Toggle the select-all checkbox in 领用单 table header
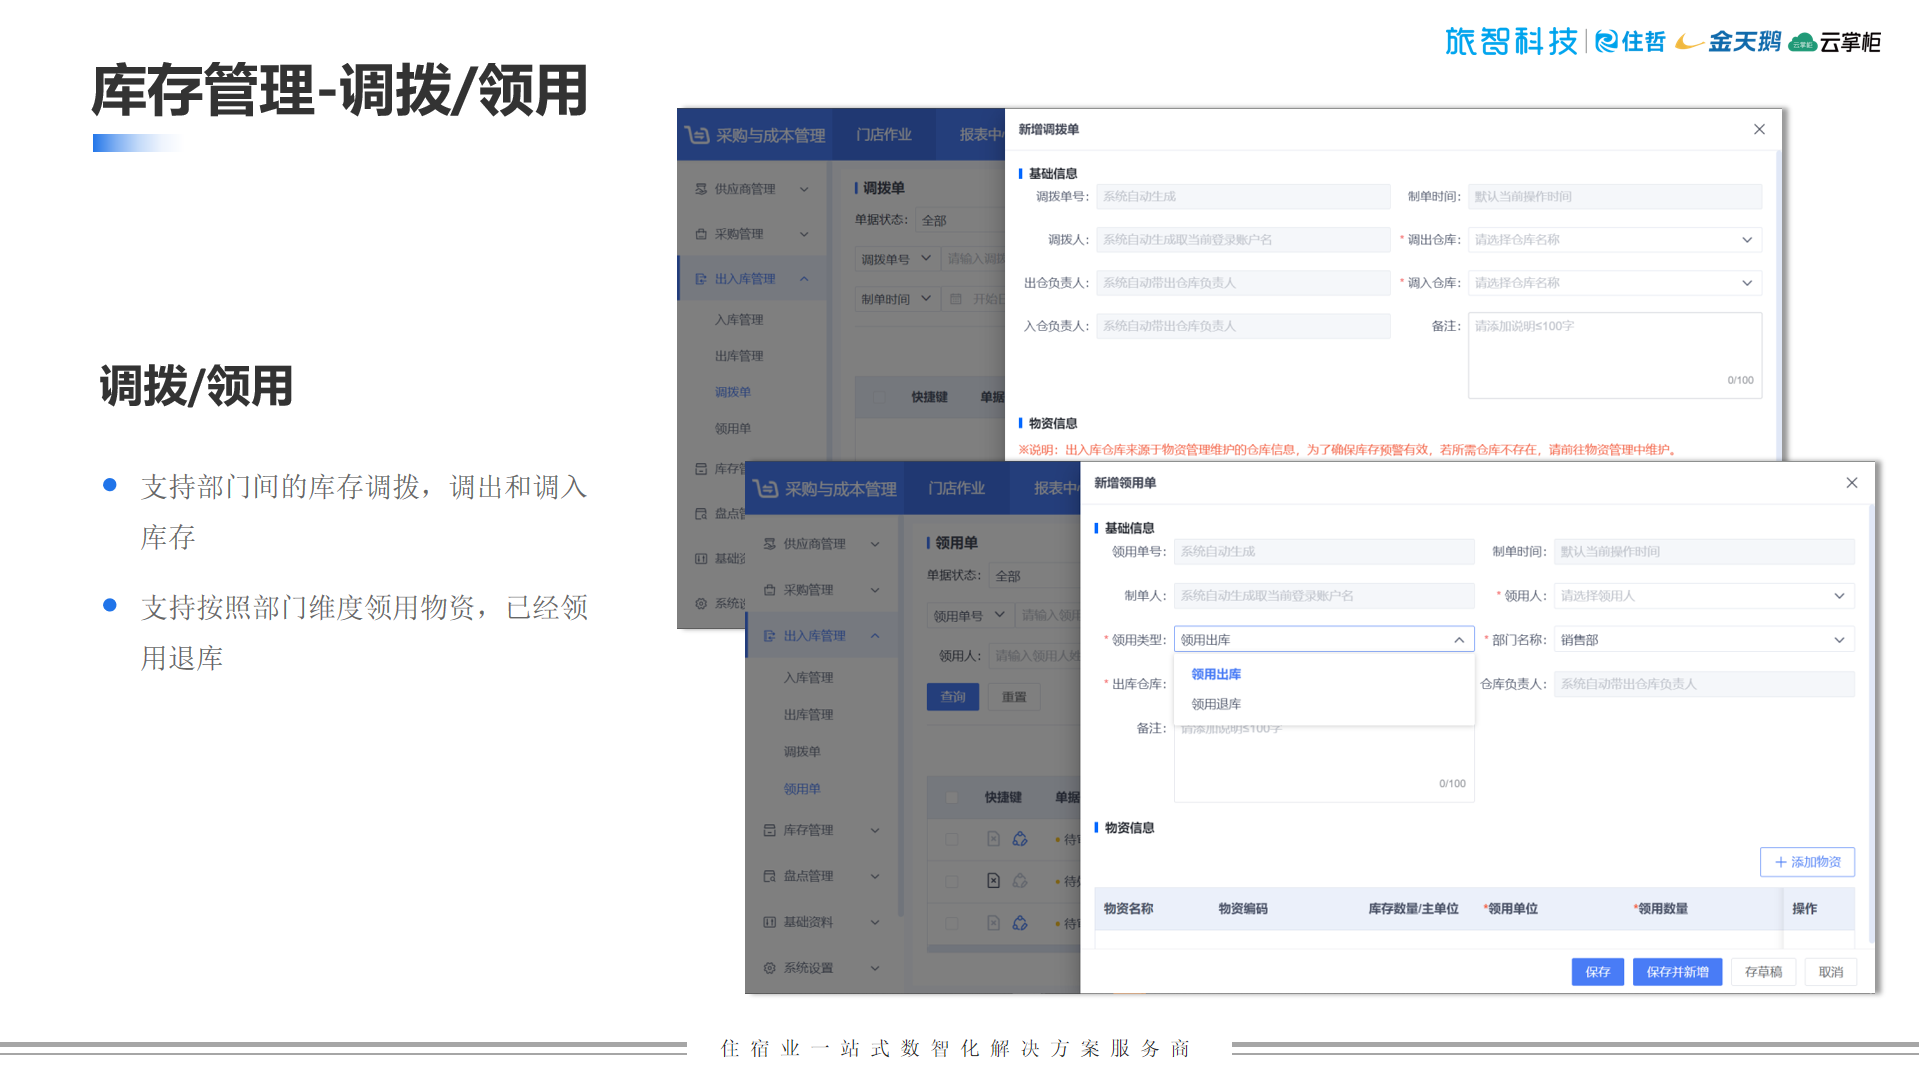Viewport: 1920px width, 1080px height. (x=951, y=798)
